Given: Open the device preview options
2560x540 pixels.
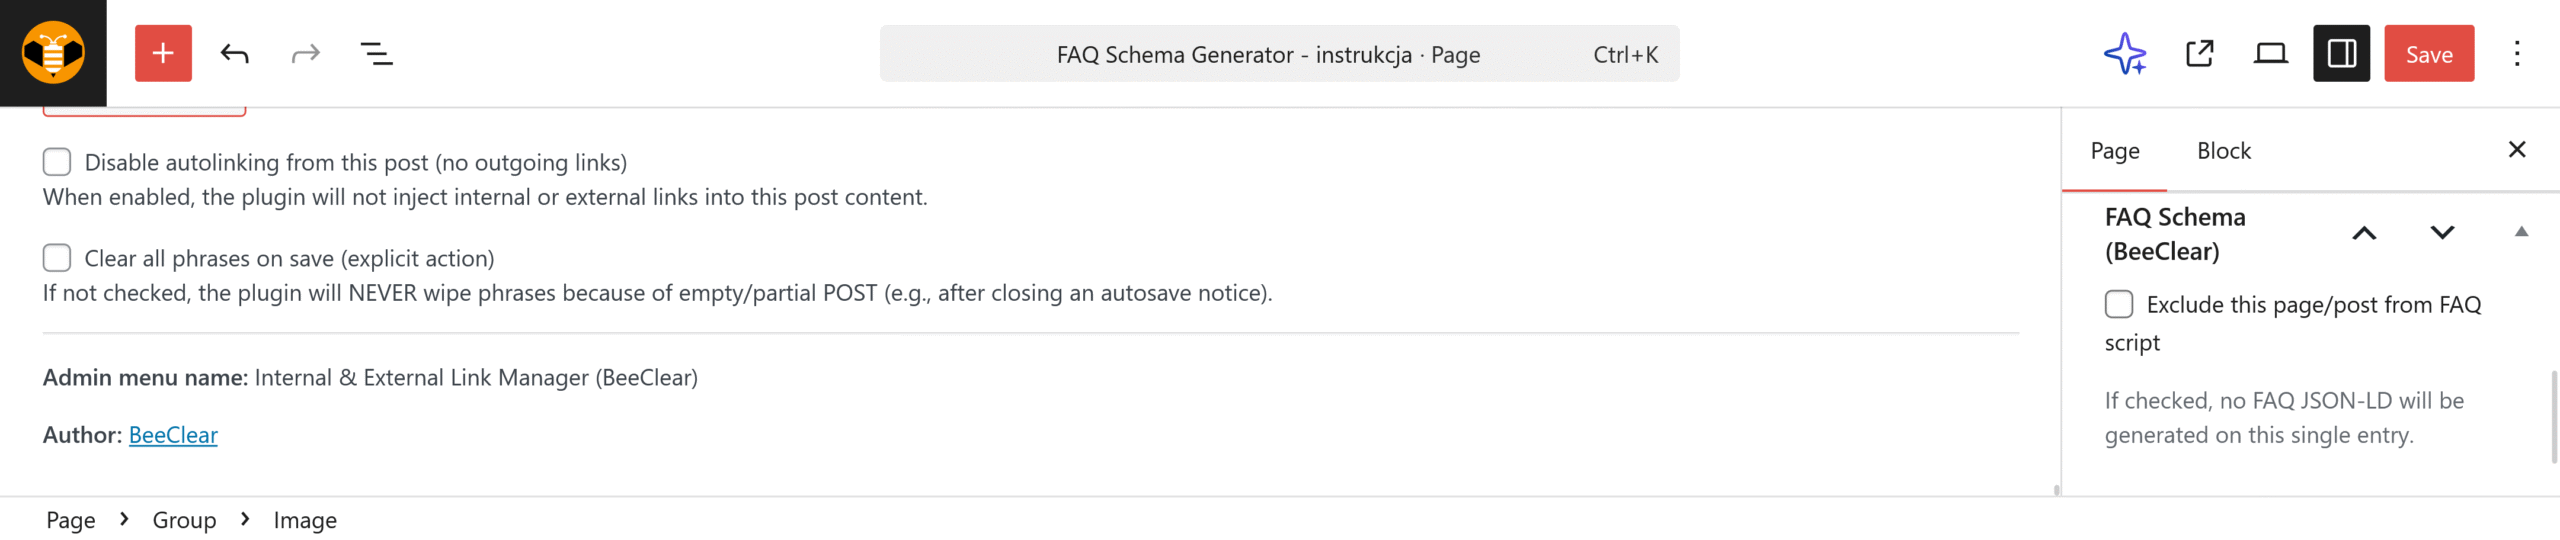Looking at the screenshot, I should 2270,54.
